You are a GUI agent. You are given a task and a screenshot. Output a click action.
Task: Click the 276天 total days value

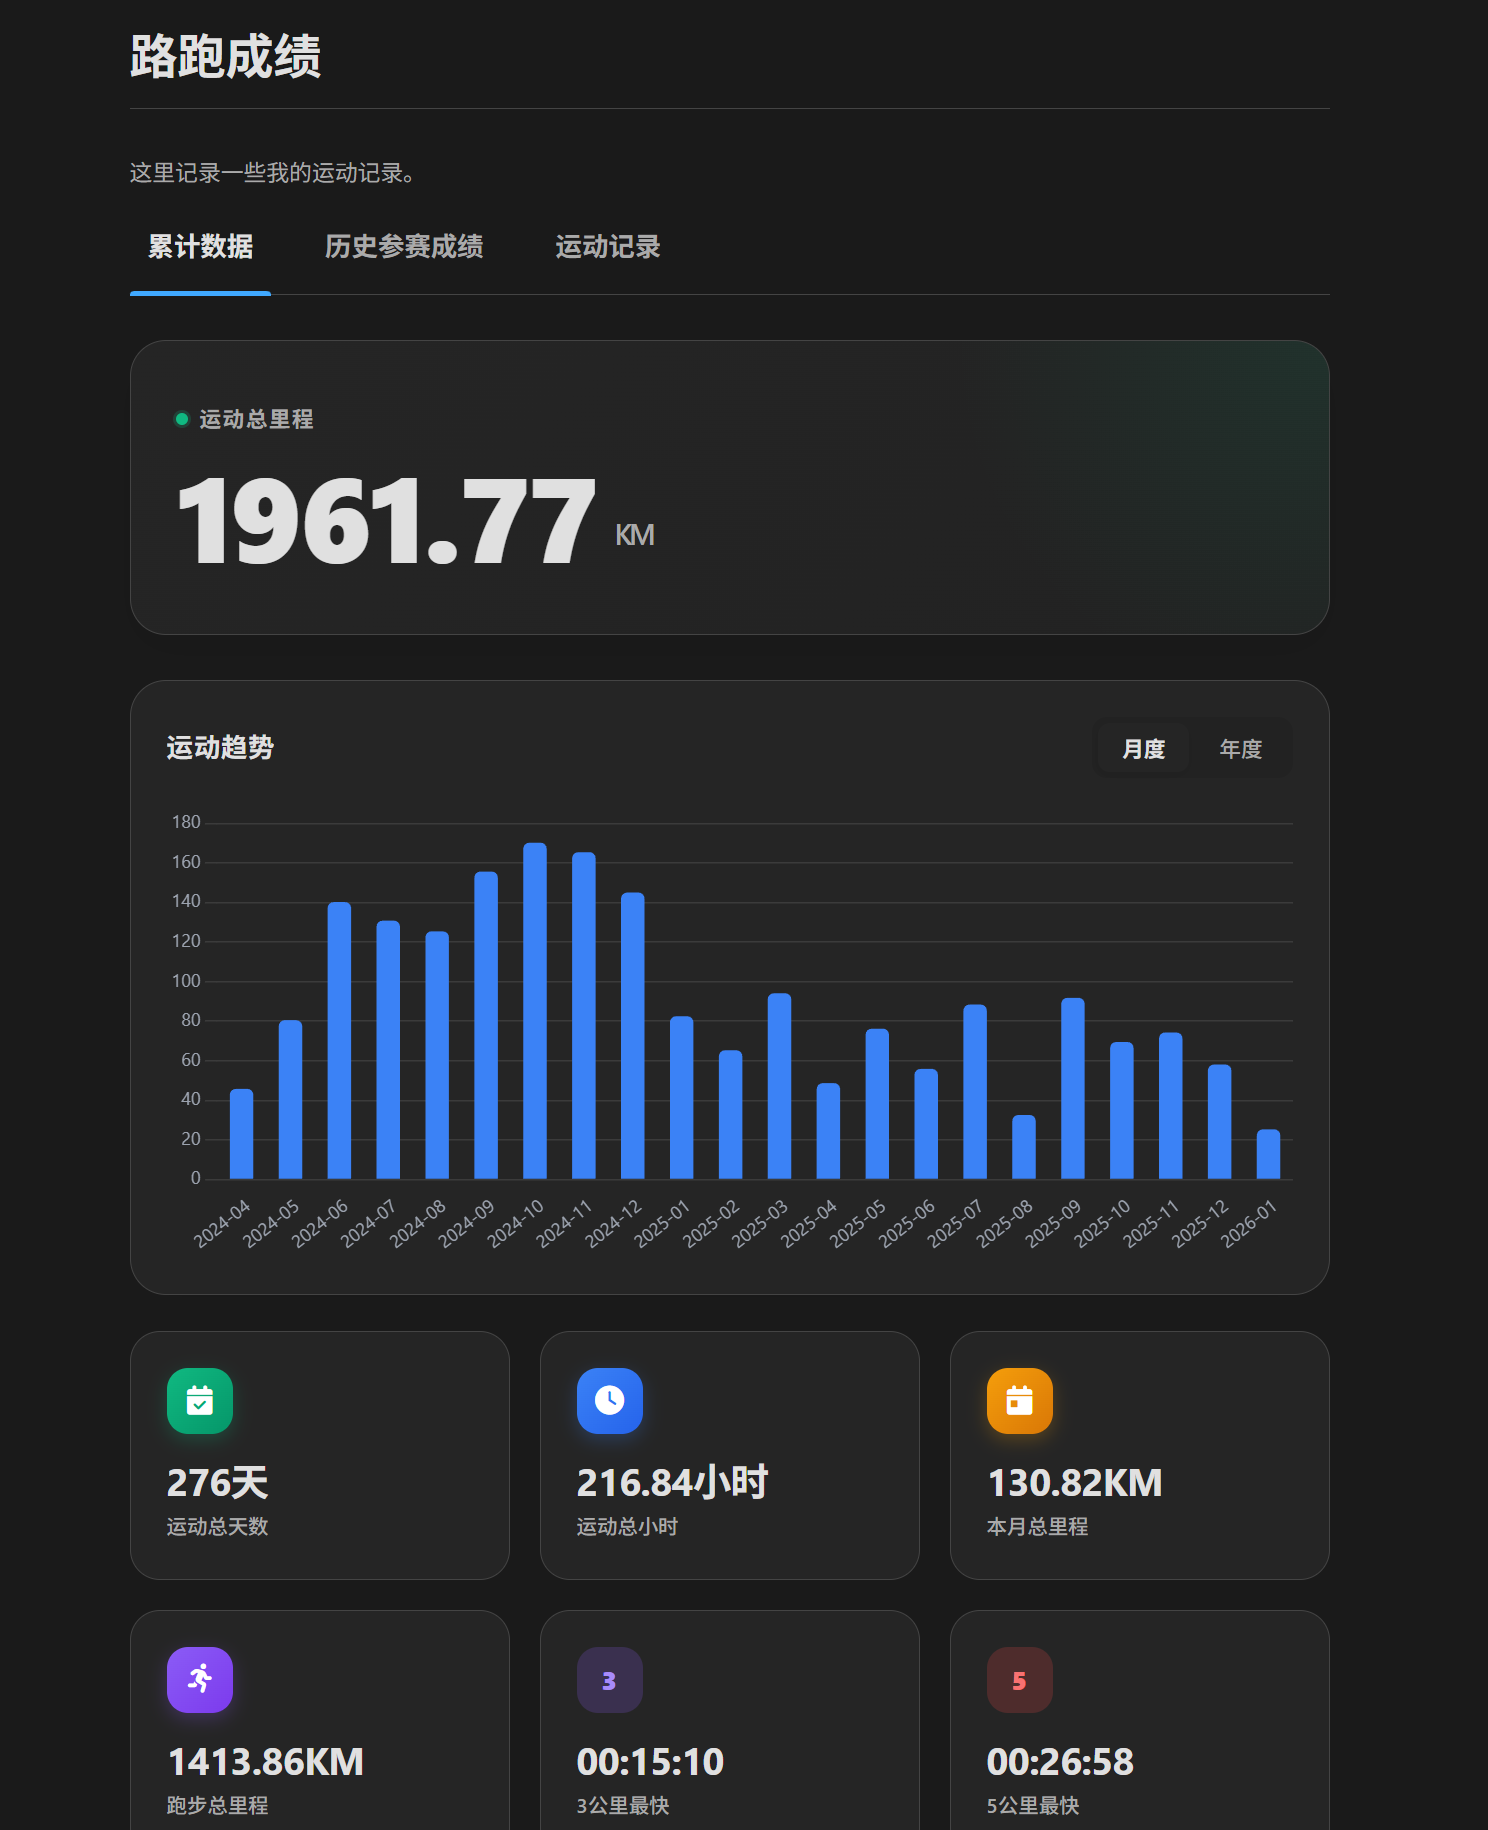coord(218,1483)
